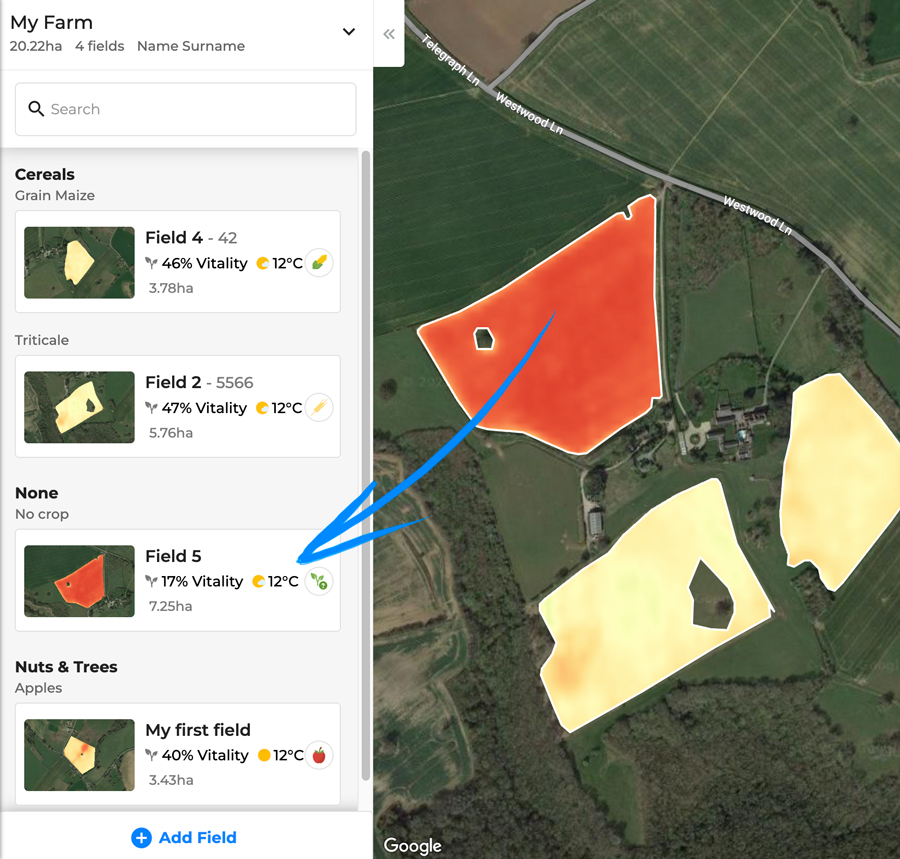Image resolution: width=900 pixels, height=859 pixels.
Task: Click the apple crop icon on My first field
Action: (x=319, y=755)
